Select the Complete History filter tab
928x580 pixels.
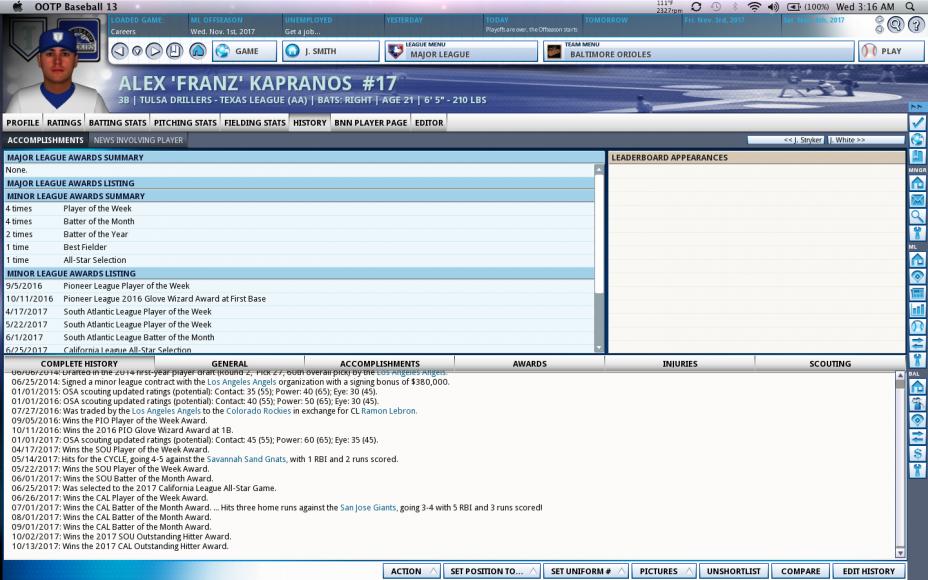(x=79, y=363)
